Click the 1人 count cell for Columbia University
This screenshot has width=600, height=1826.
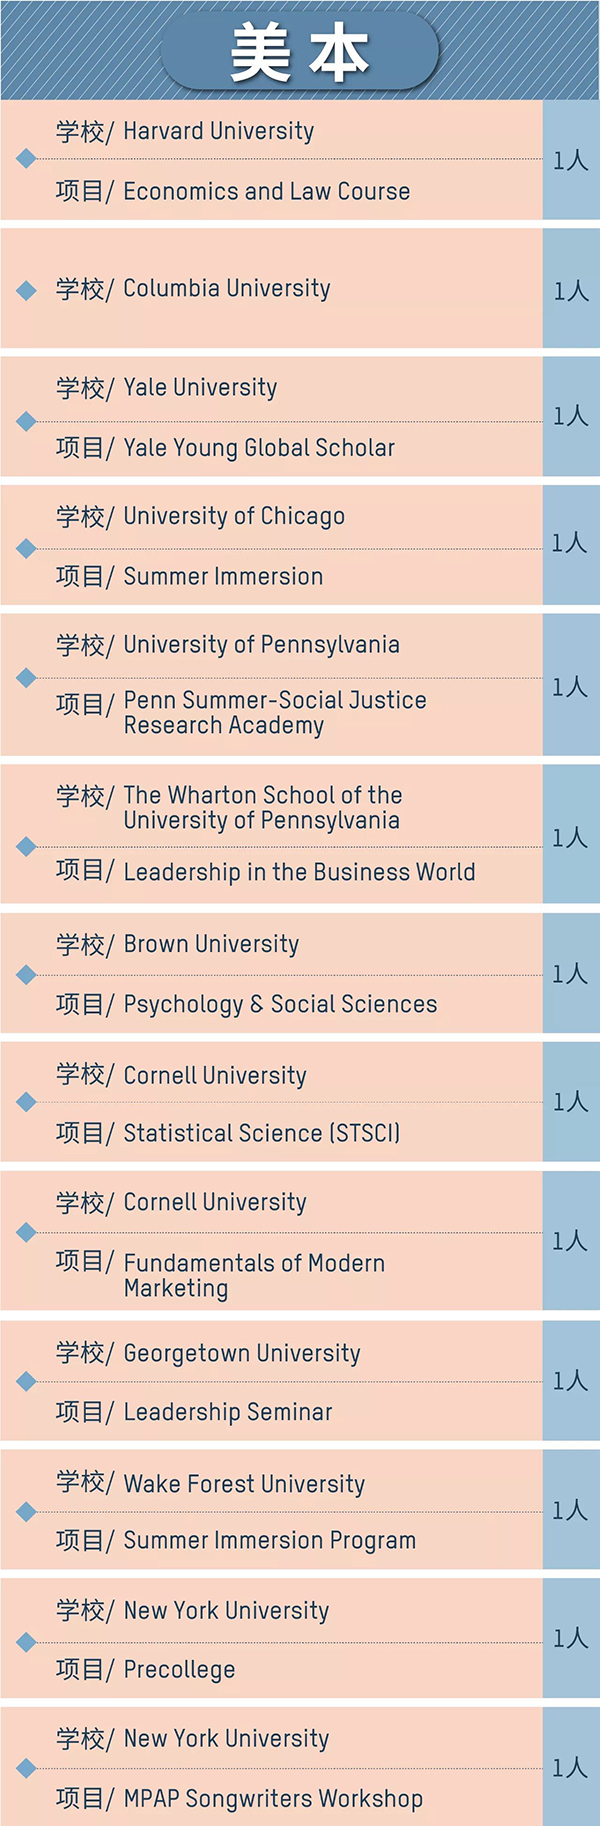point(571,289)
